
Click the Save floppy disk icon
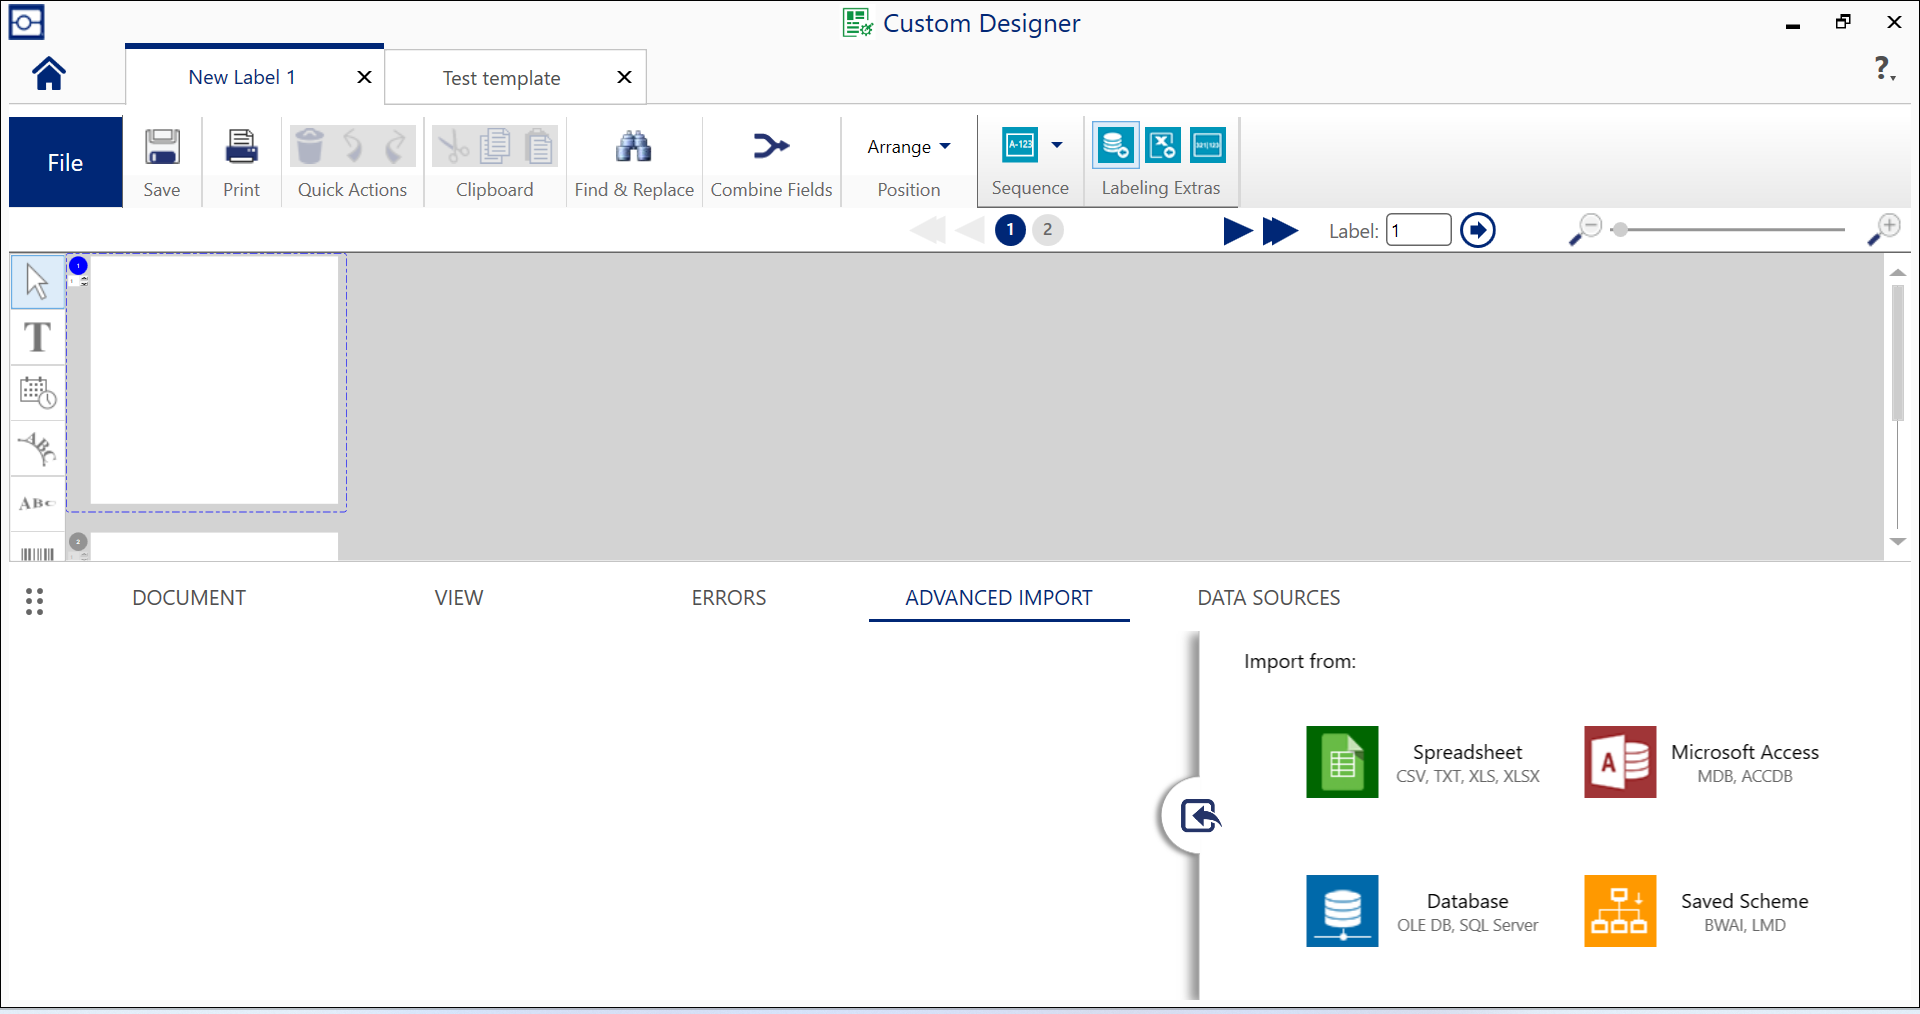click(x=162, y=147)
